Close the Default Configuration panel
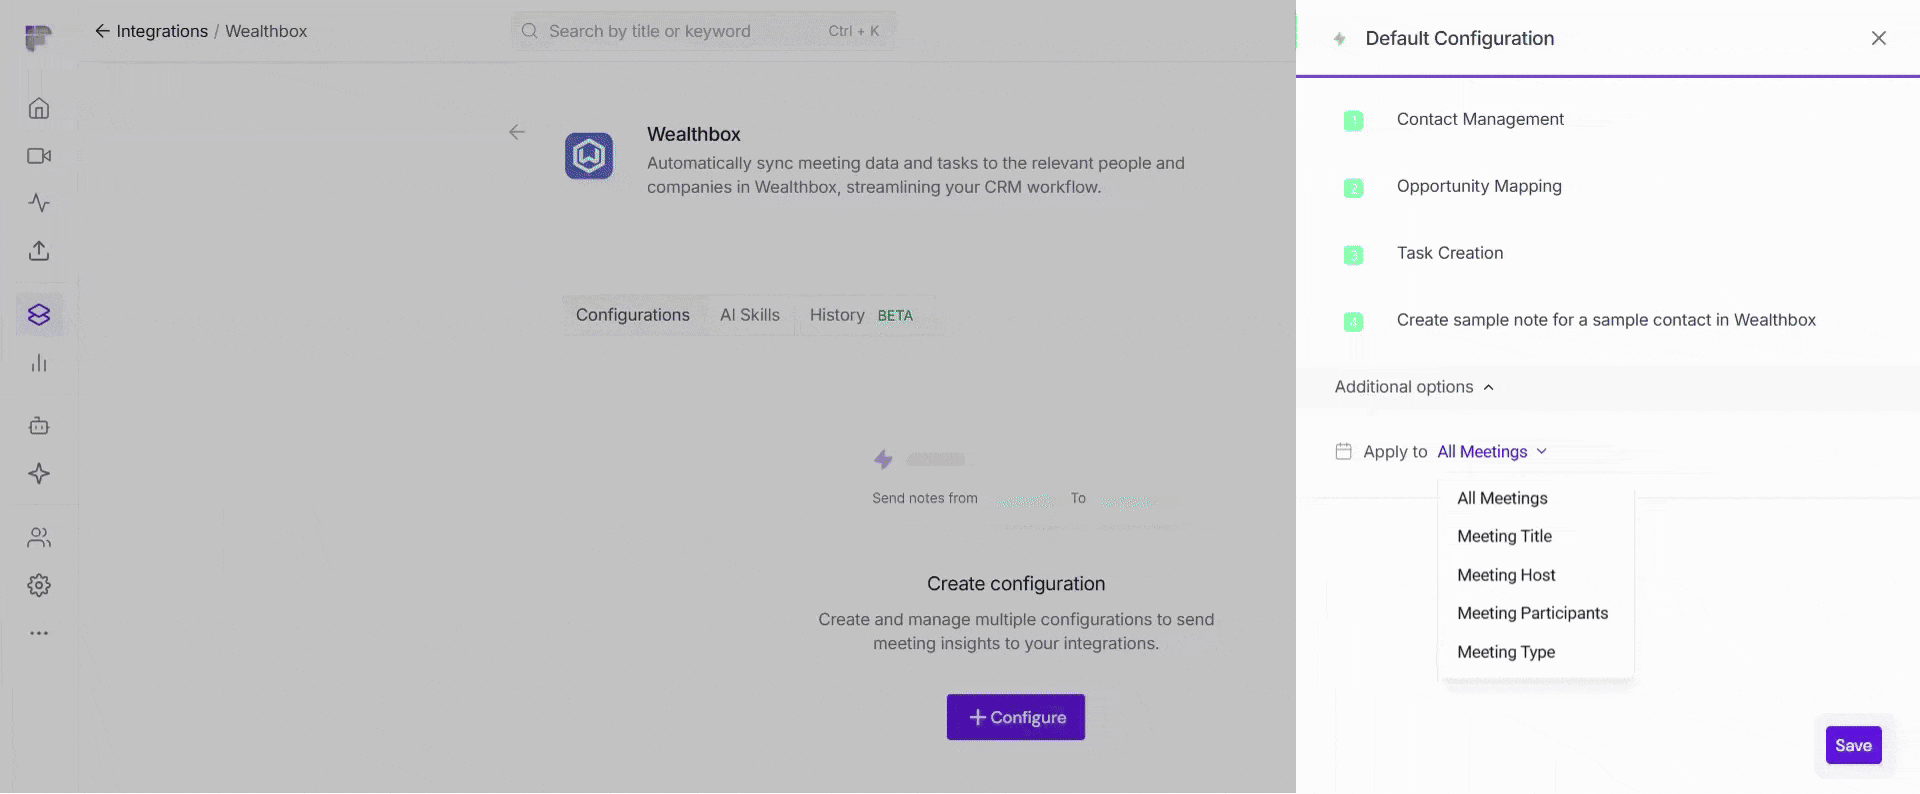The height and width of the screenshot is (794, 1920). (1879, 38)
